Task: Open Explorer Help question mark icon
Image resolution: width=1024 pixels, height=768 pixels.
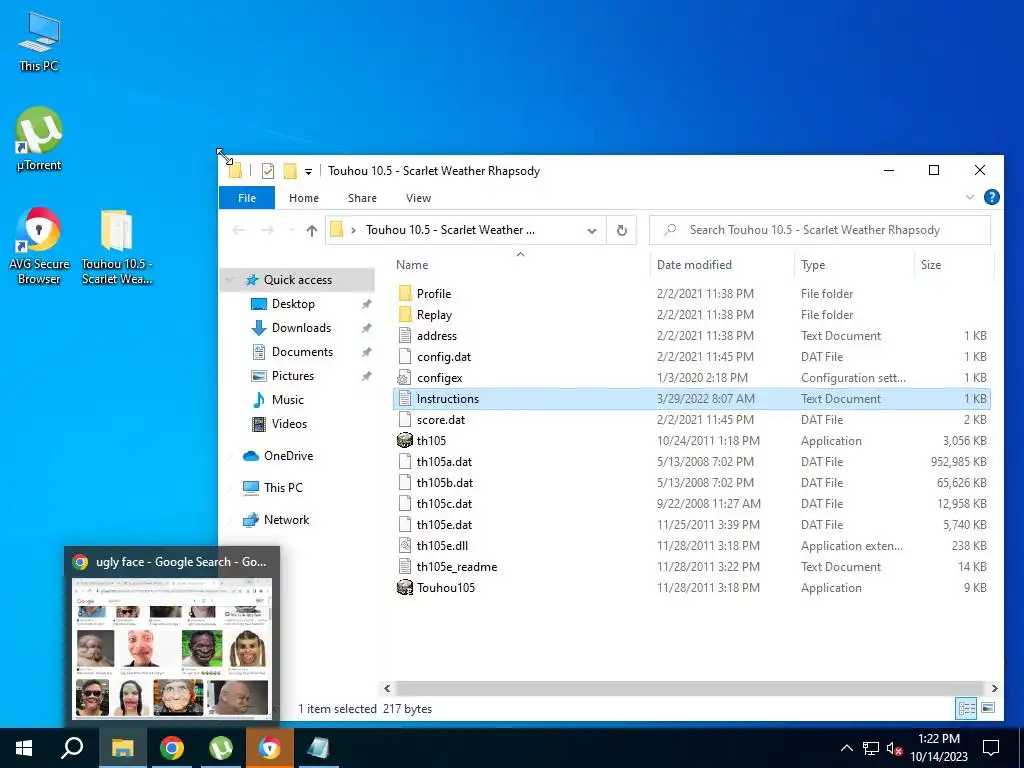Action: (x=991, y=197)
